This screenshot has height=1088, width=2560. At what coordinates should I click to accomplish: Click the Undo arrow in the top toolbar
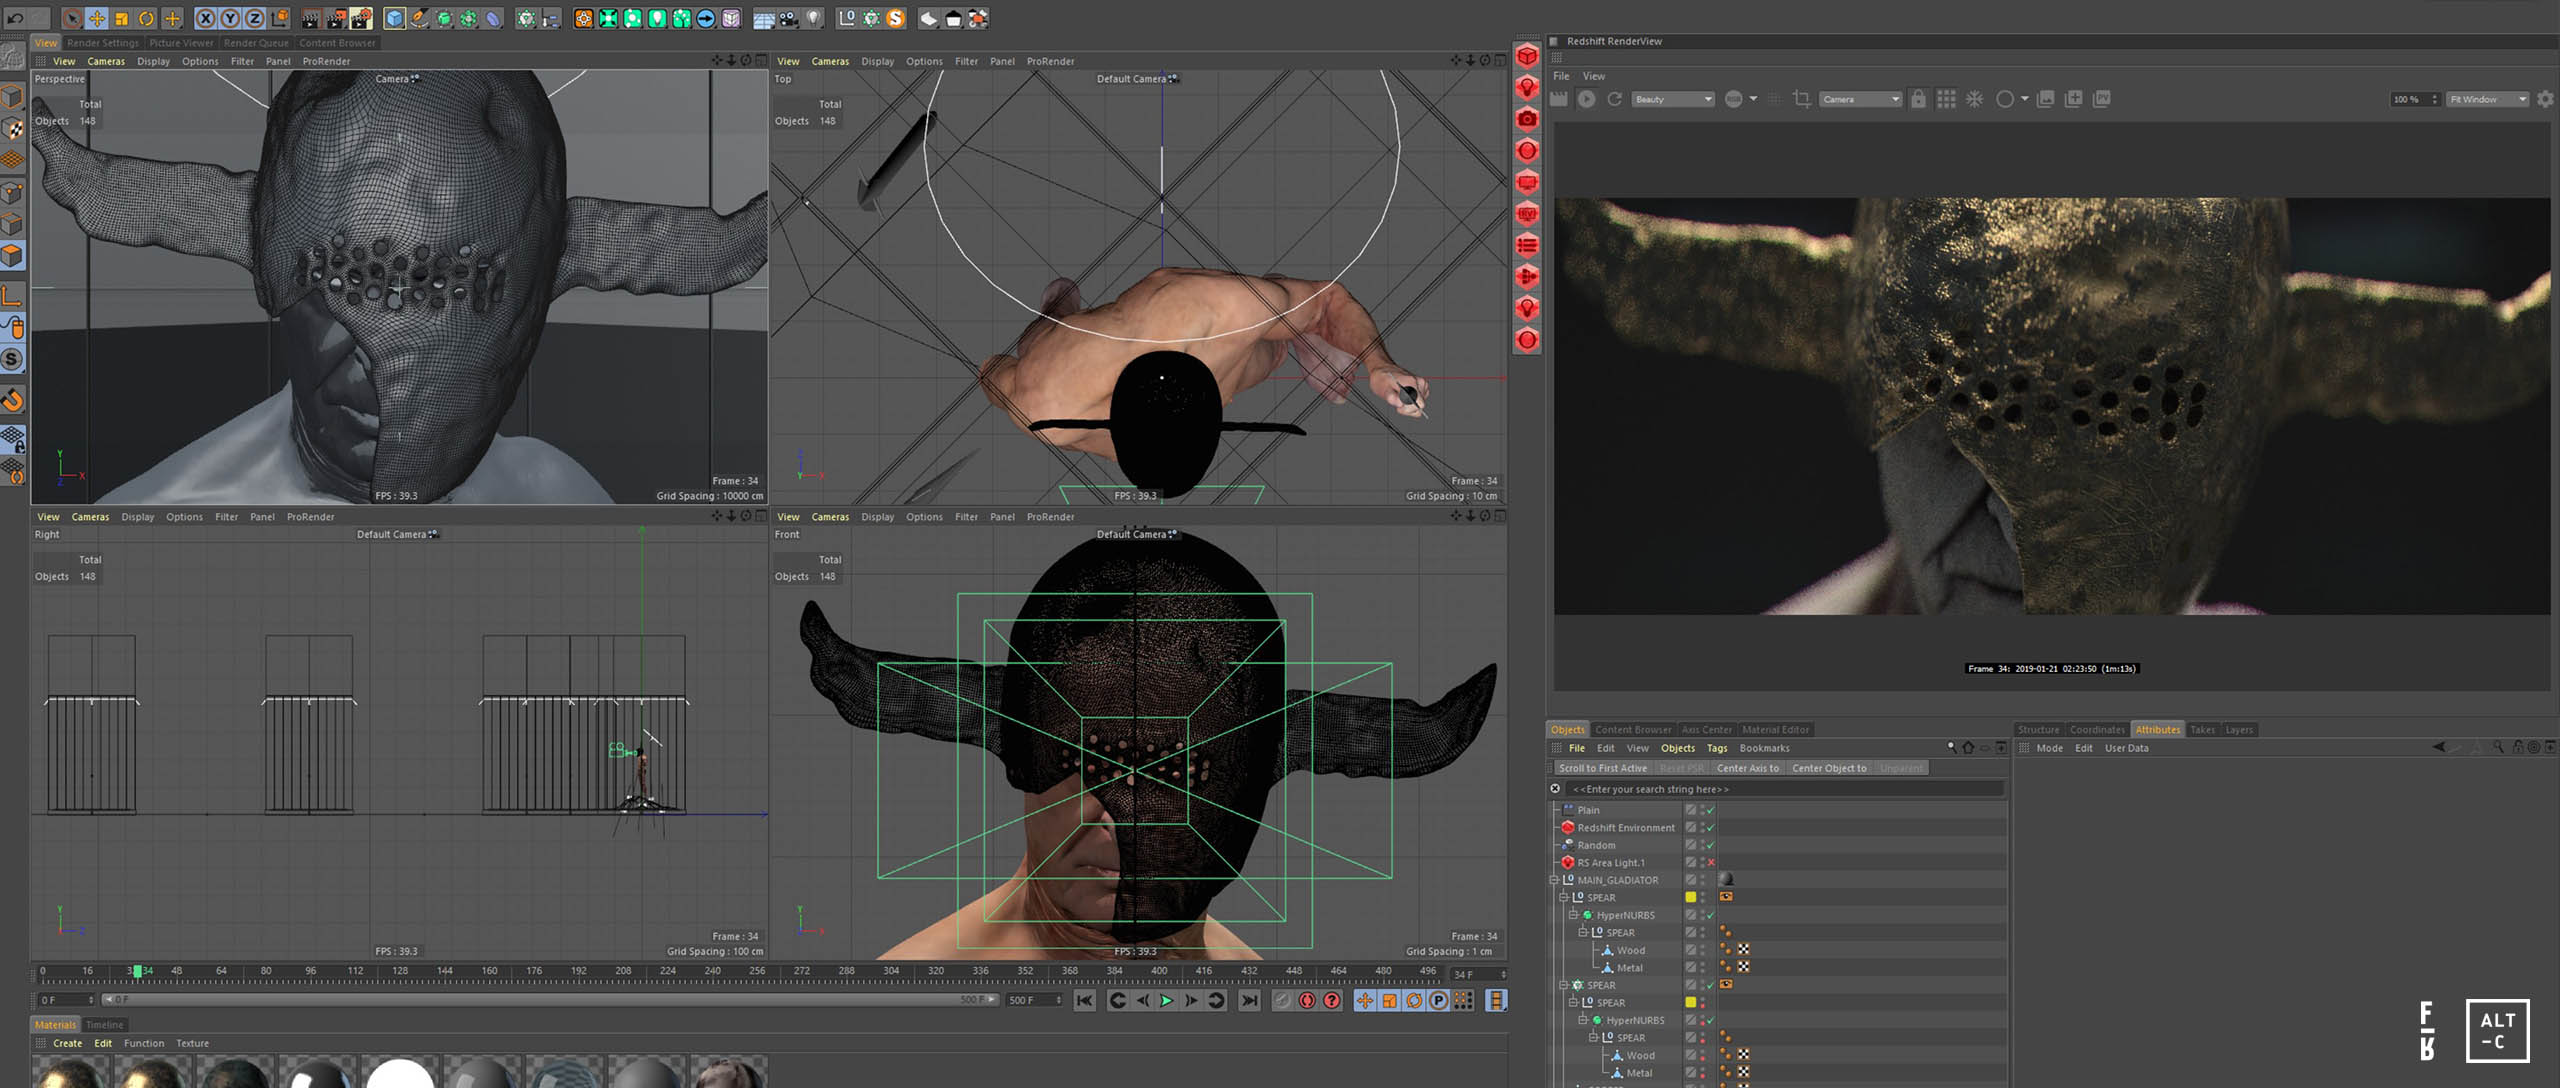[x=15, y=18]
